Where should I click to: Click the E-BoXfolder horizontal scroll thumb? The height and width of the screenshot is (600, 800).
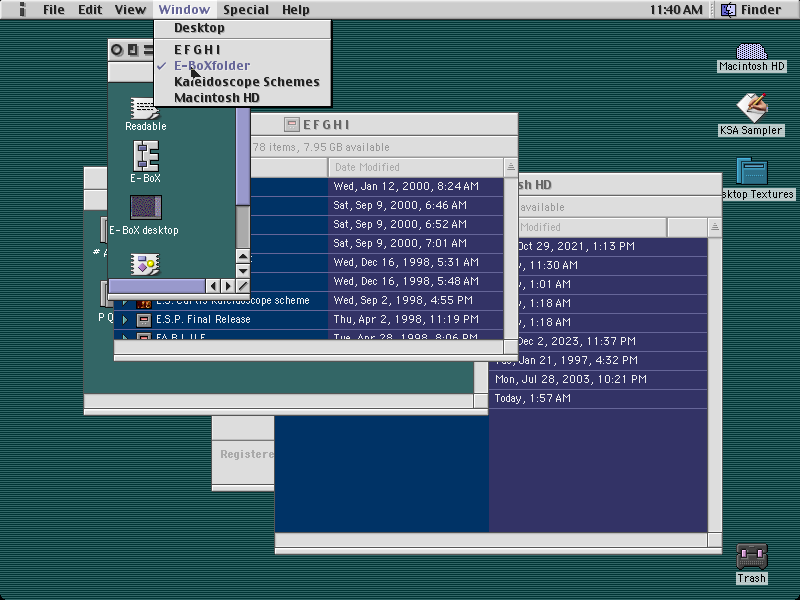157,286
